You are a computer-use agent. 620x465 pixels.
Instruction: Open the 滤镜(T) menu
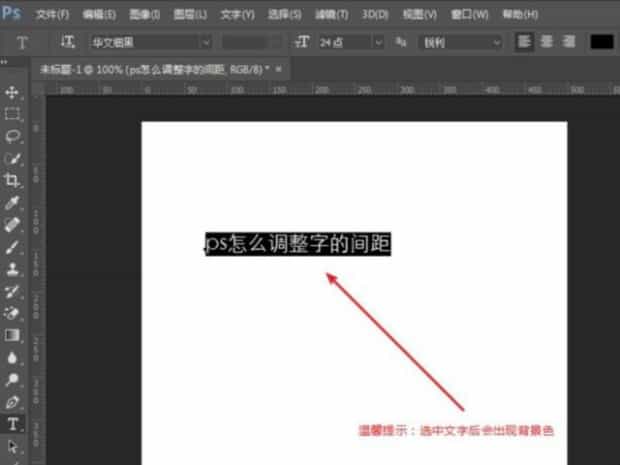pos(331,15)
